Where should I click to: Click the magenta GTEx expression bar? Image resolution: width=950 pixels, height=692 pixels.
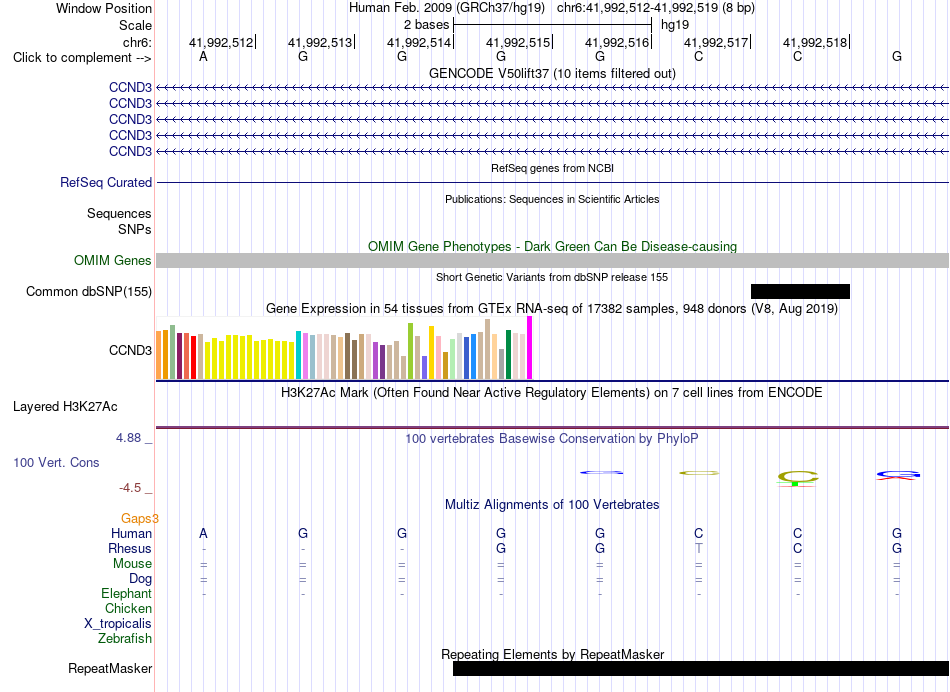(530, 348)
